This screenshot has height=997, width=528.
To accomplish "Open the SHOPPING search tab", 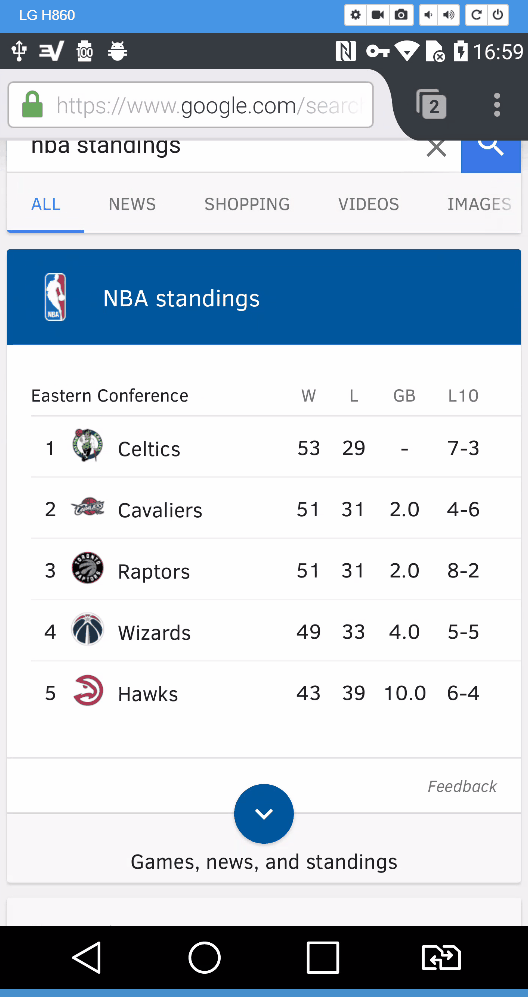I will 247,204.
